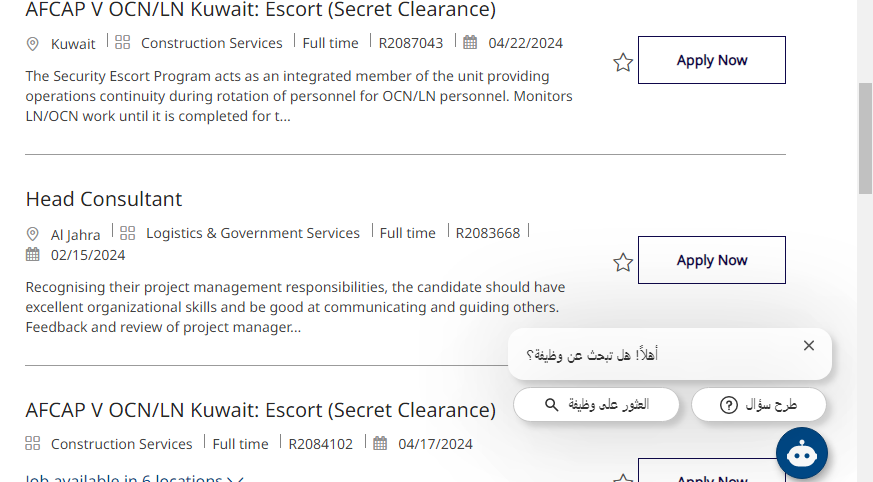This screenshot has width=873, height=482.
Task: Click the calendar icon beside 02/15/2024
Action: click(32, 254)
